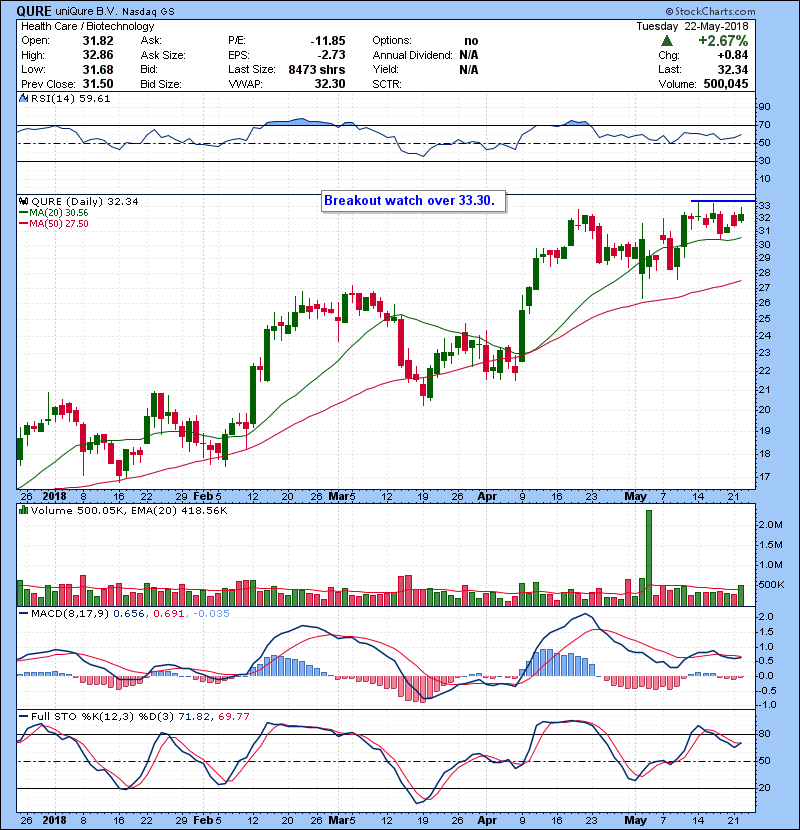Click the Volume value 500,045
Viewport: 800px width, 830px height.
(x=726, y=84)
